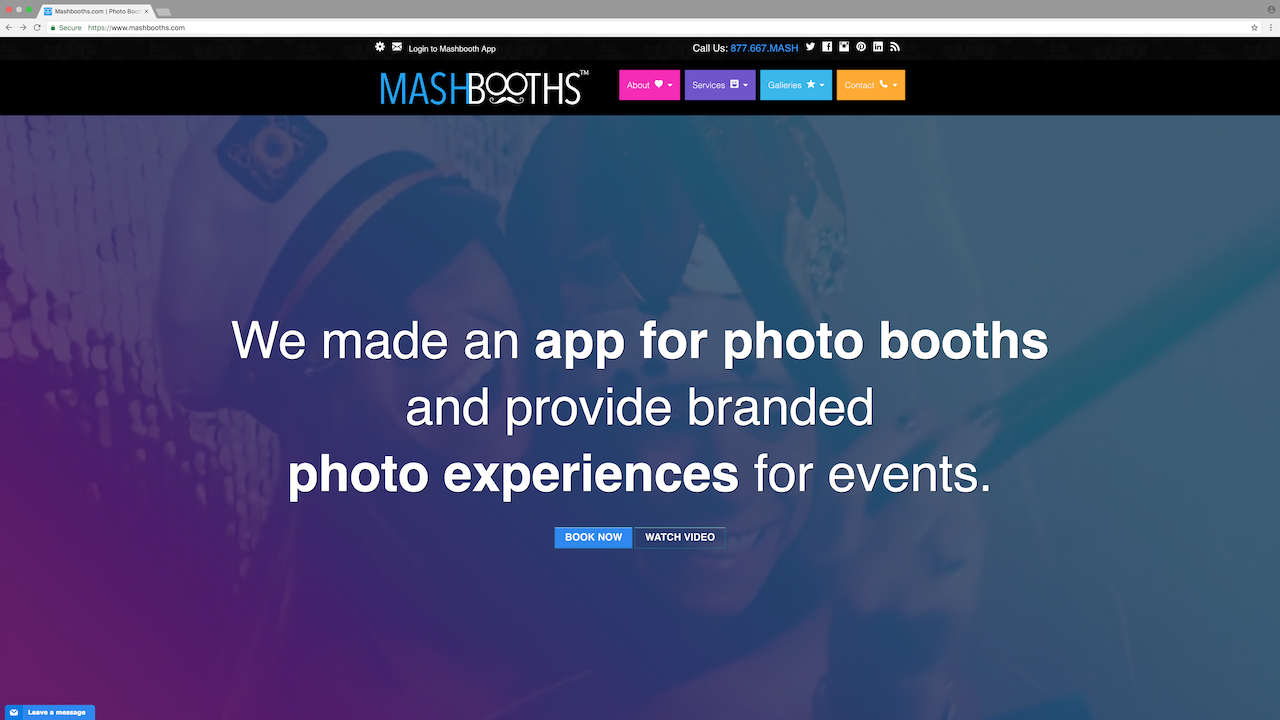Click the Watch Video button
This screenshot has height=720, width=1280.
pyautogui.click(x=680, y=537)
